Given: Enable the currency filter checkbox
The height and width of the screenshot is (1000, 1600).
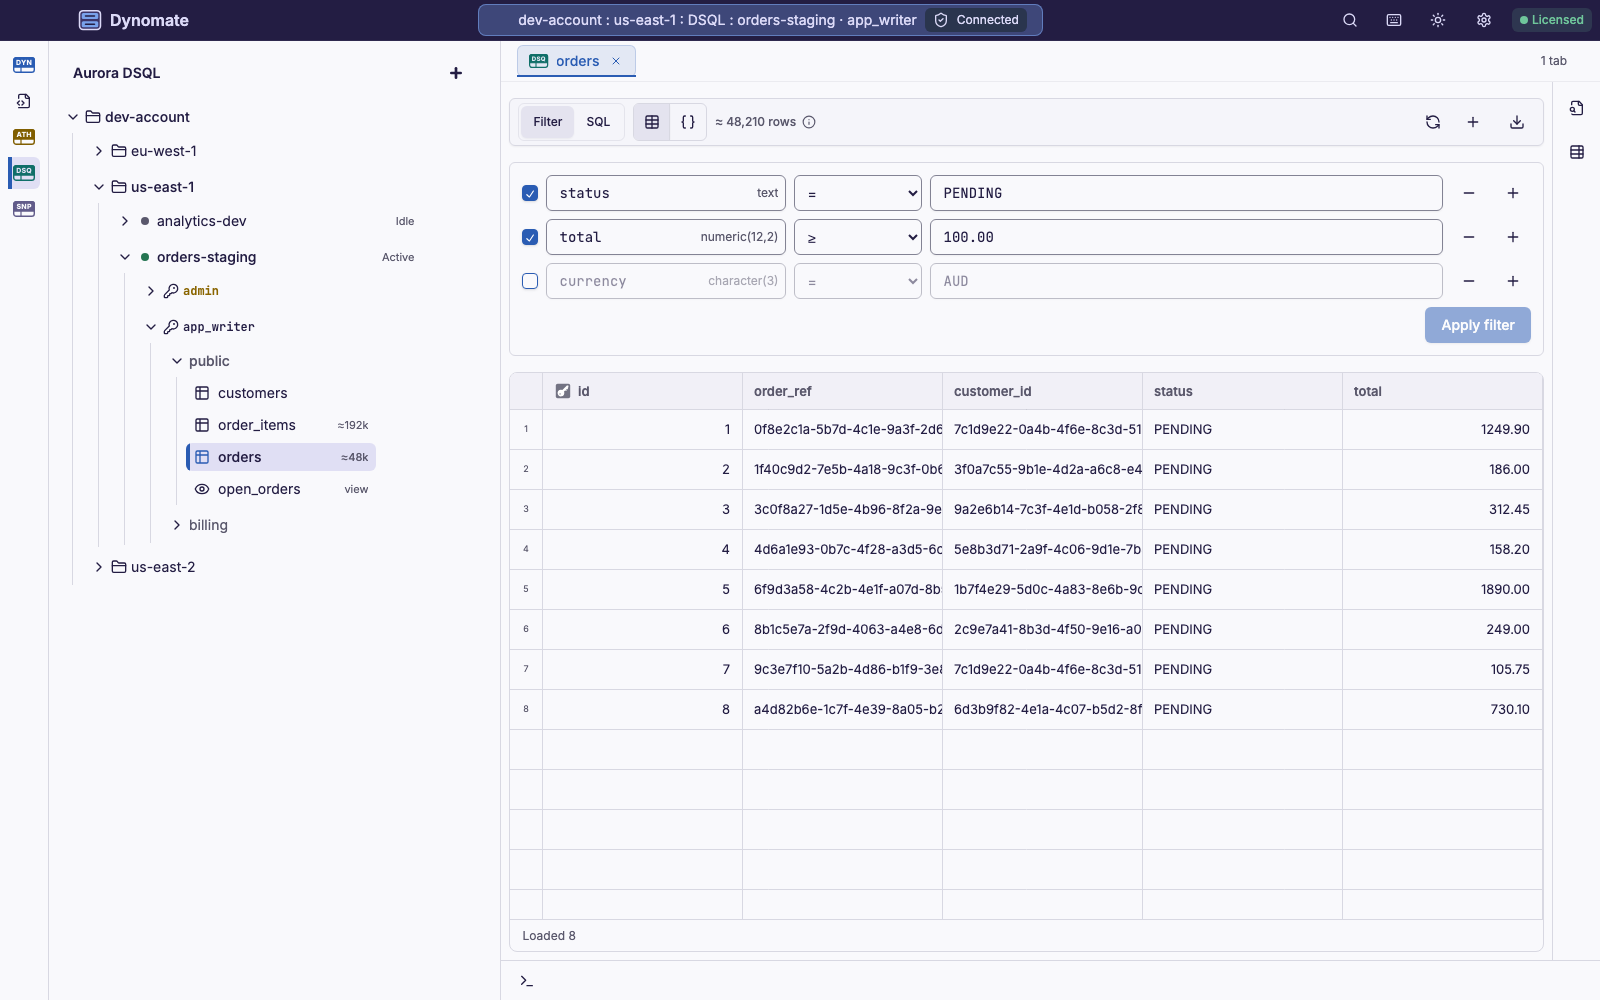Looking at the screenshot, I should 530,281.
